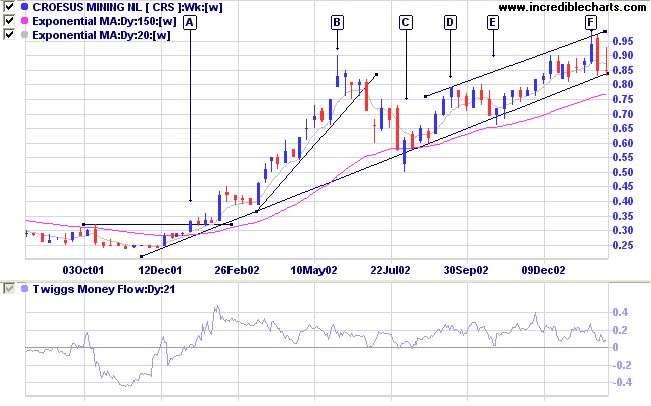The width and height of the screenshot is (651, 406).
Task: Click the 12Dec01 date axis label
Action: point(160,270)
